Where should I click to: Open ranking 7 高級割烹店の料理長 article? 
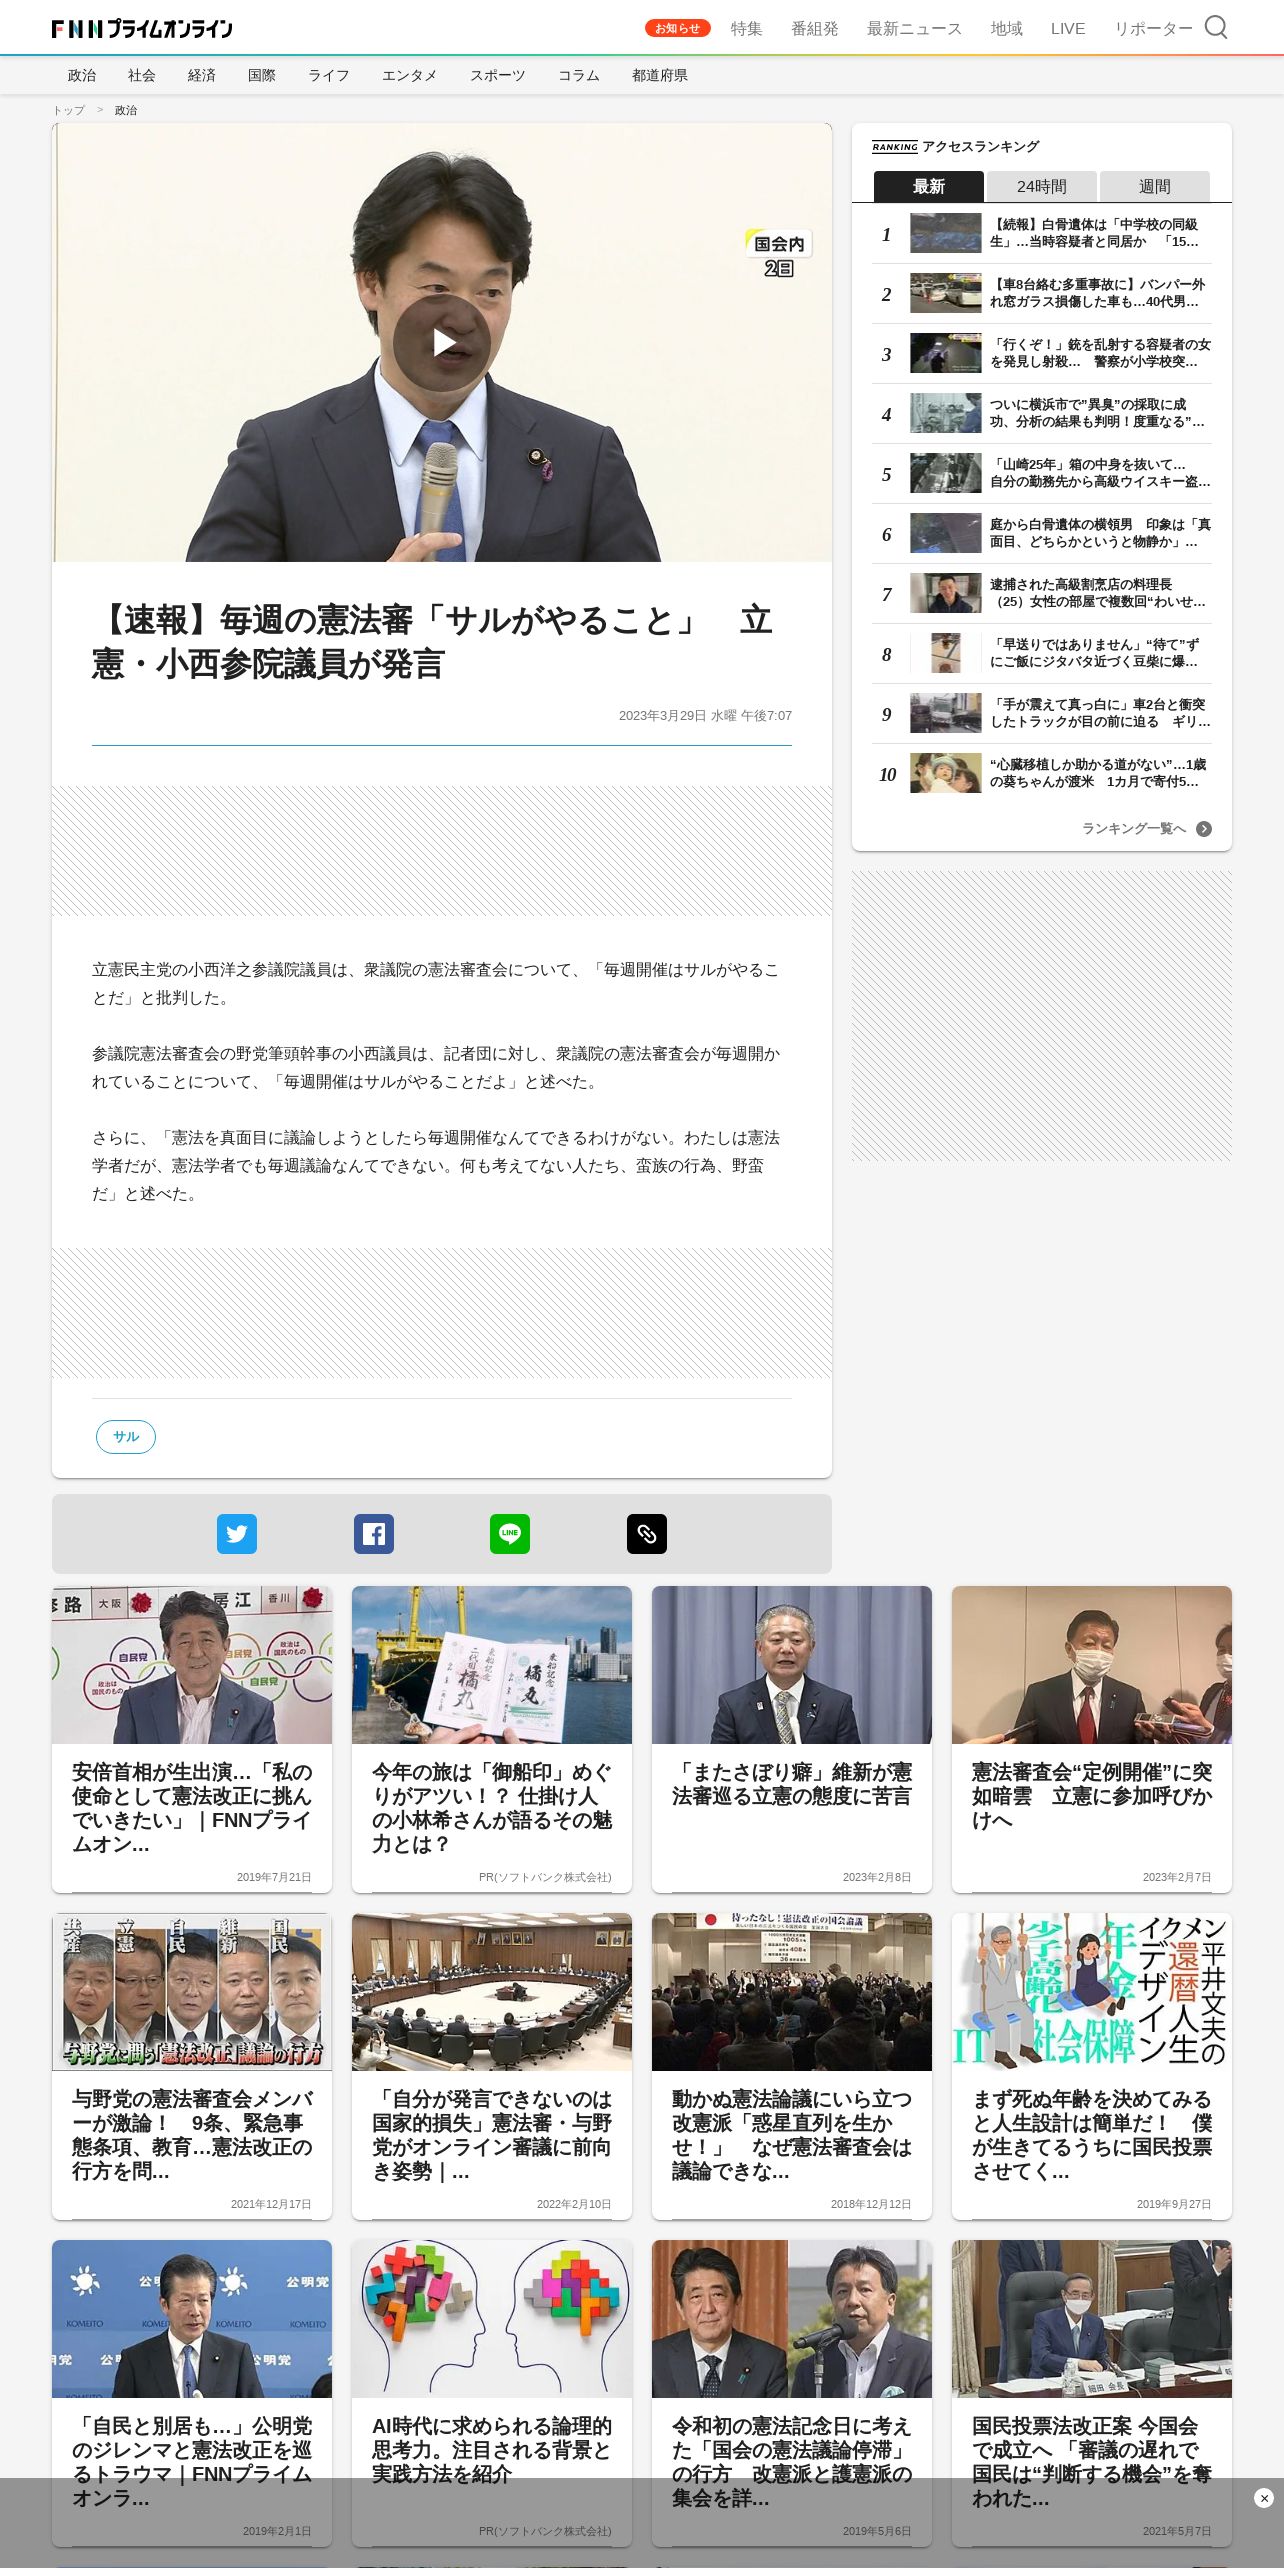tap(1042, 593)
